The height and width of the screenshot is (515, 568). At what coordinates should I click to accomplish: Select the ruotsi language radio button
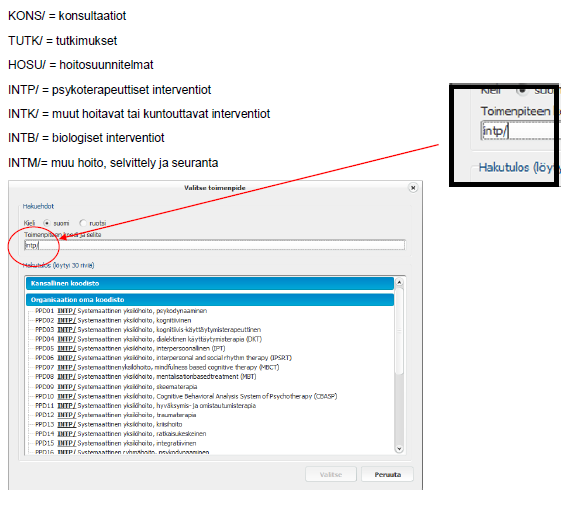click(83, 223)
